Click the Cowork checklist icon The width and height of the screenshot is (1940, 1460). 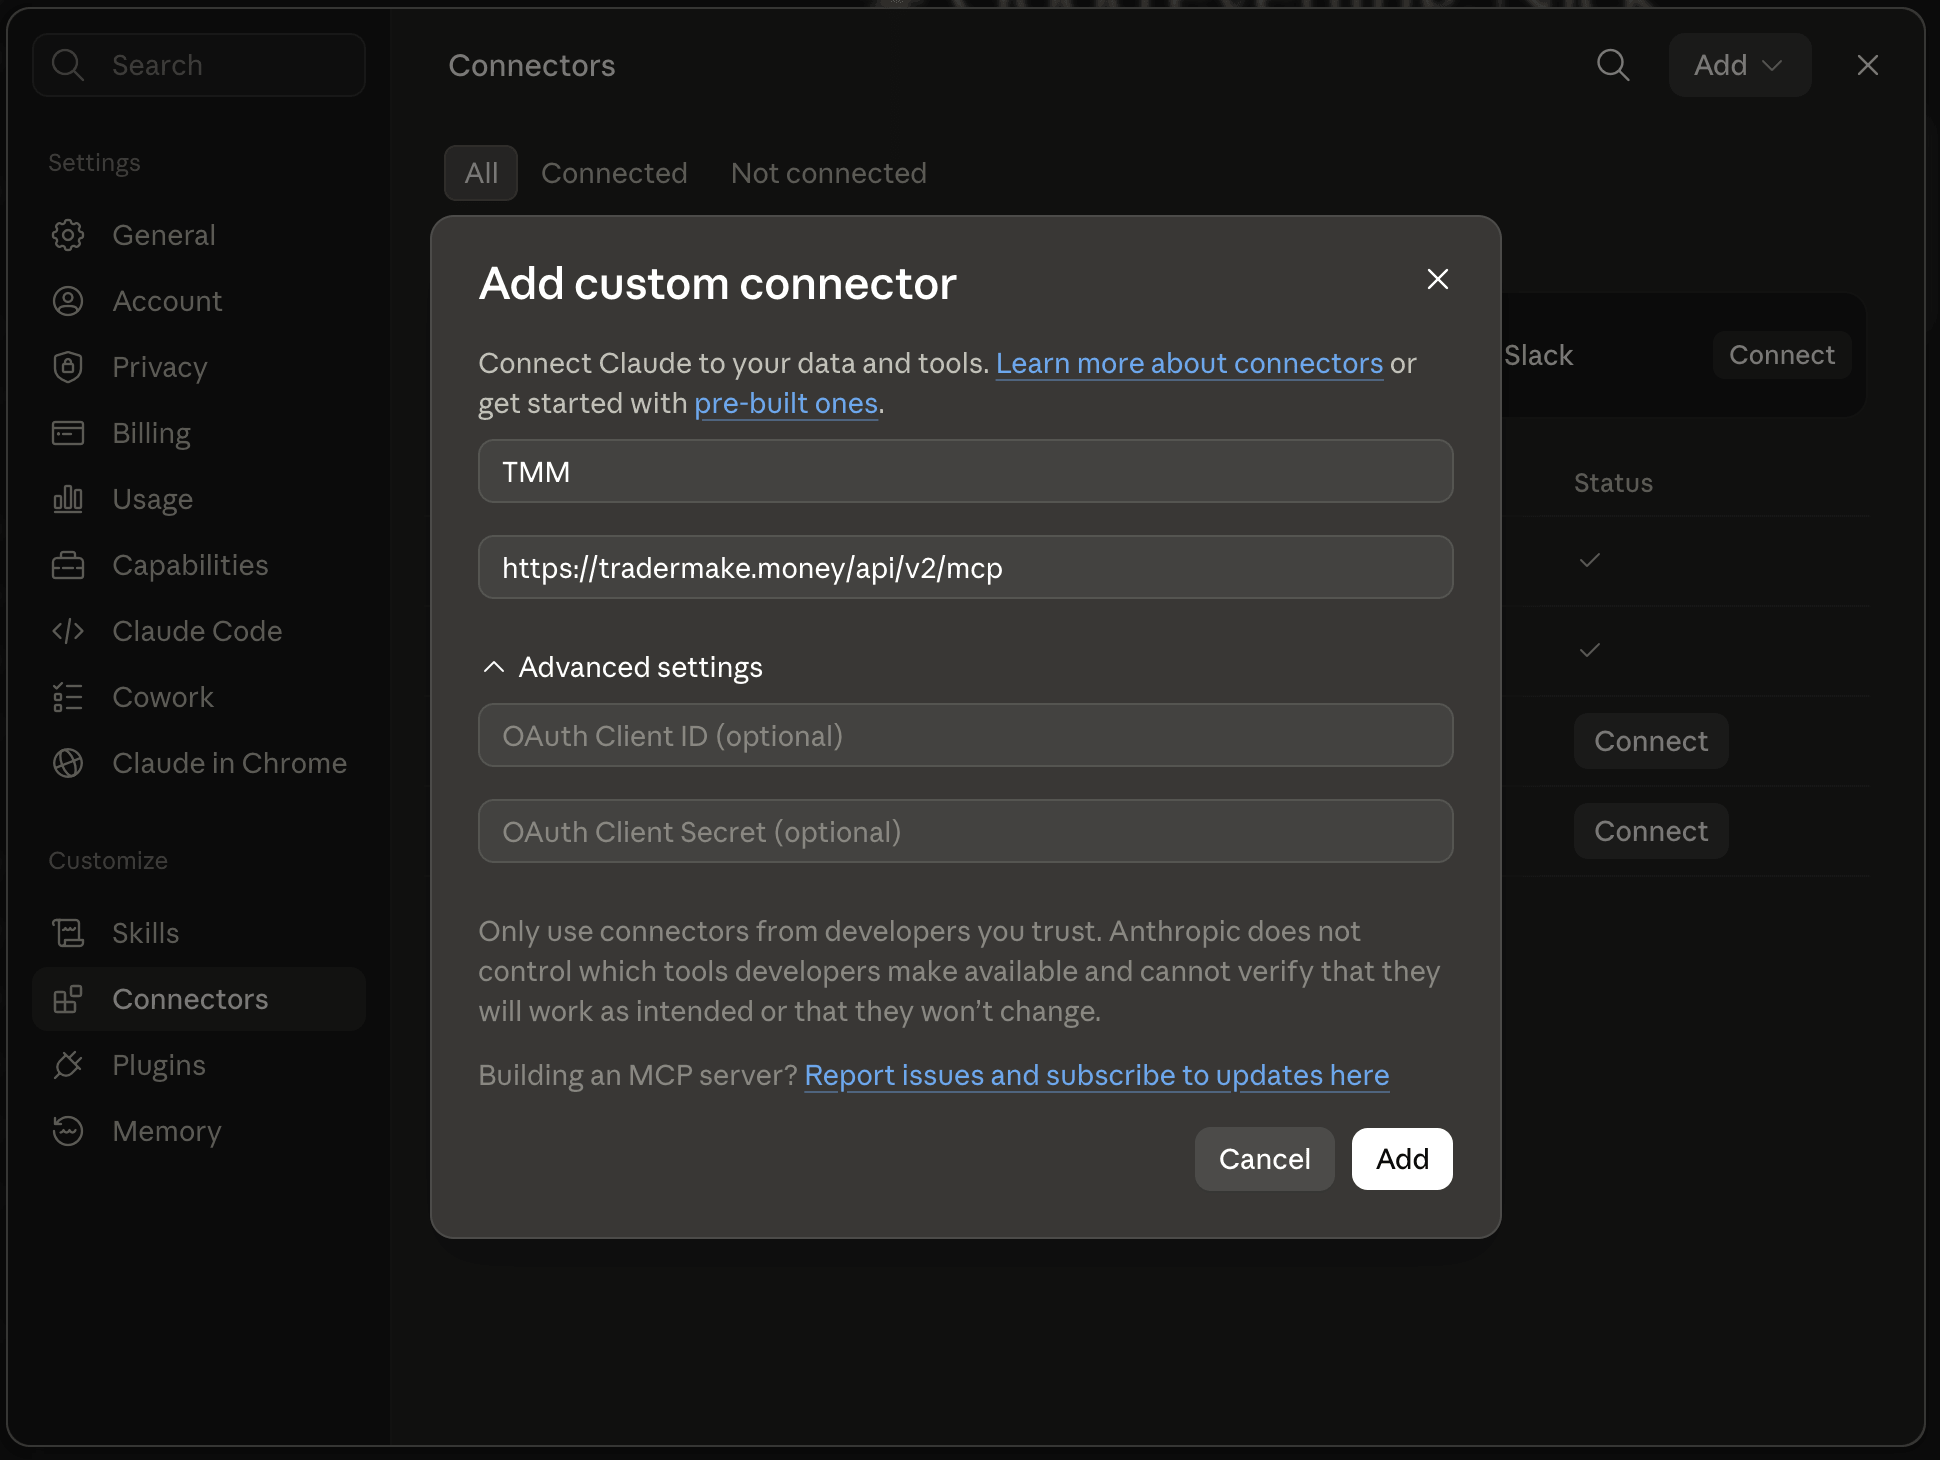[68, 697]
